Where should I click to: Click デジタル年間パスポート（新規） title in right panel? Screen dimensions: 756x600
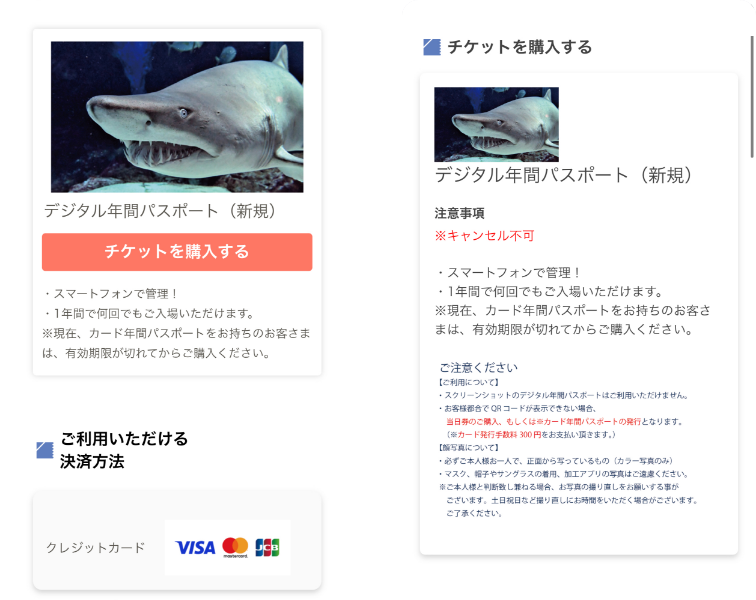(564, 175)
